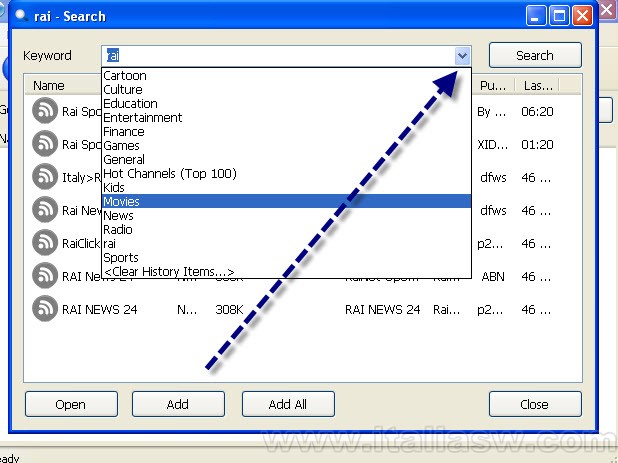The height and width of the screenshot is (463, 618).
Task: Click the ABN publisher cell
Action: coord(493,277)
